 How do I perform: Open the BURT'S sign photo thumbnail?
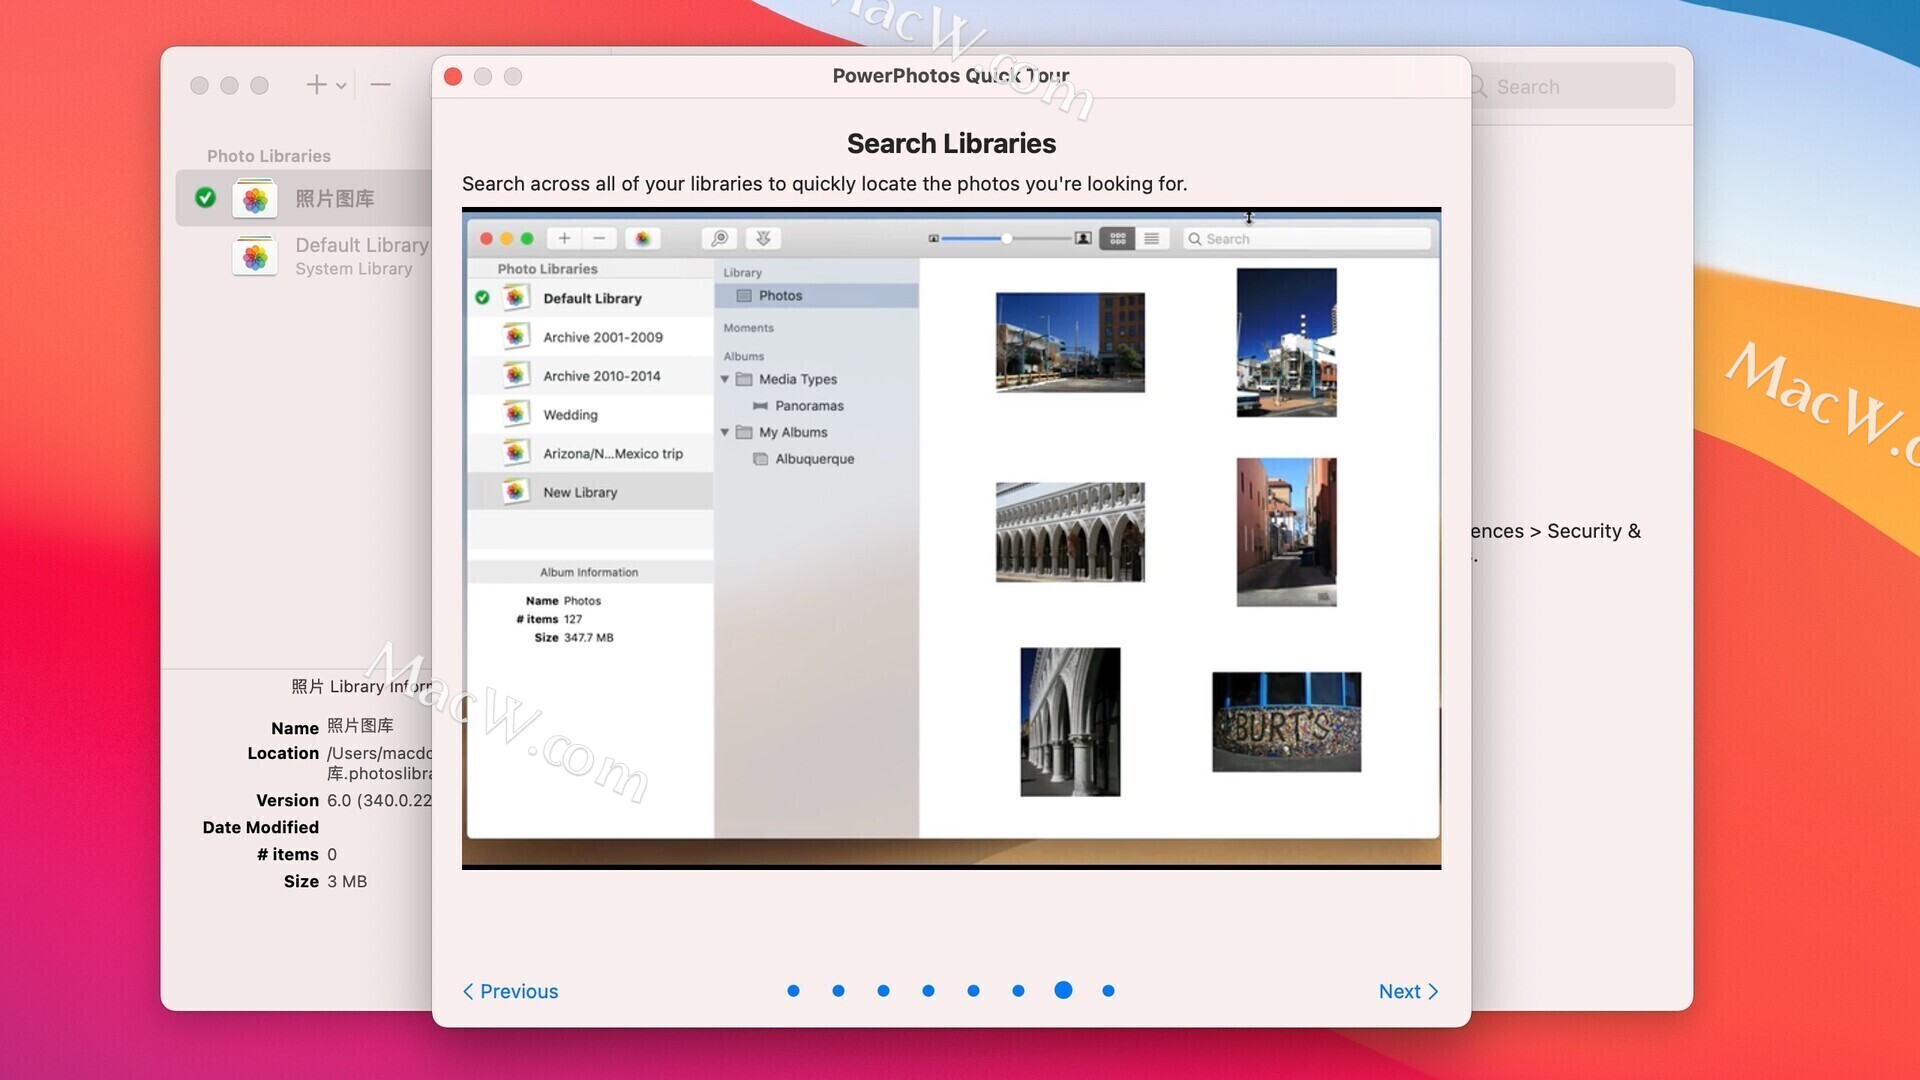(1286, 721)
